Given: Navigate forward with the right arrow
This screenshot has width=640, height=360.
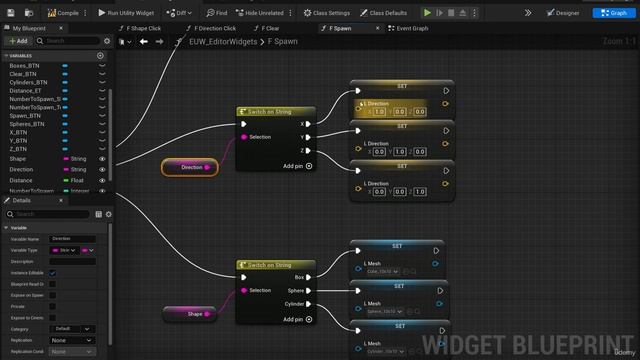Looking at the screenshot, I should click(160, 42).
